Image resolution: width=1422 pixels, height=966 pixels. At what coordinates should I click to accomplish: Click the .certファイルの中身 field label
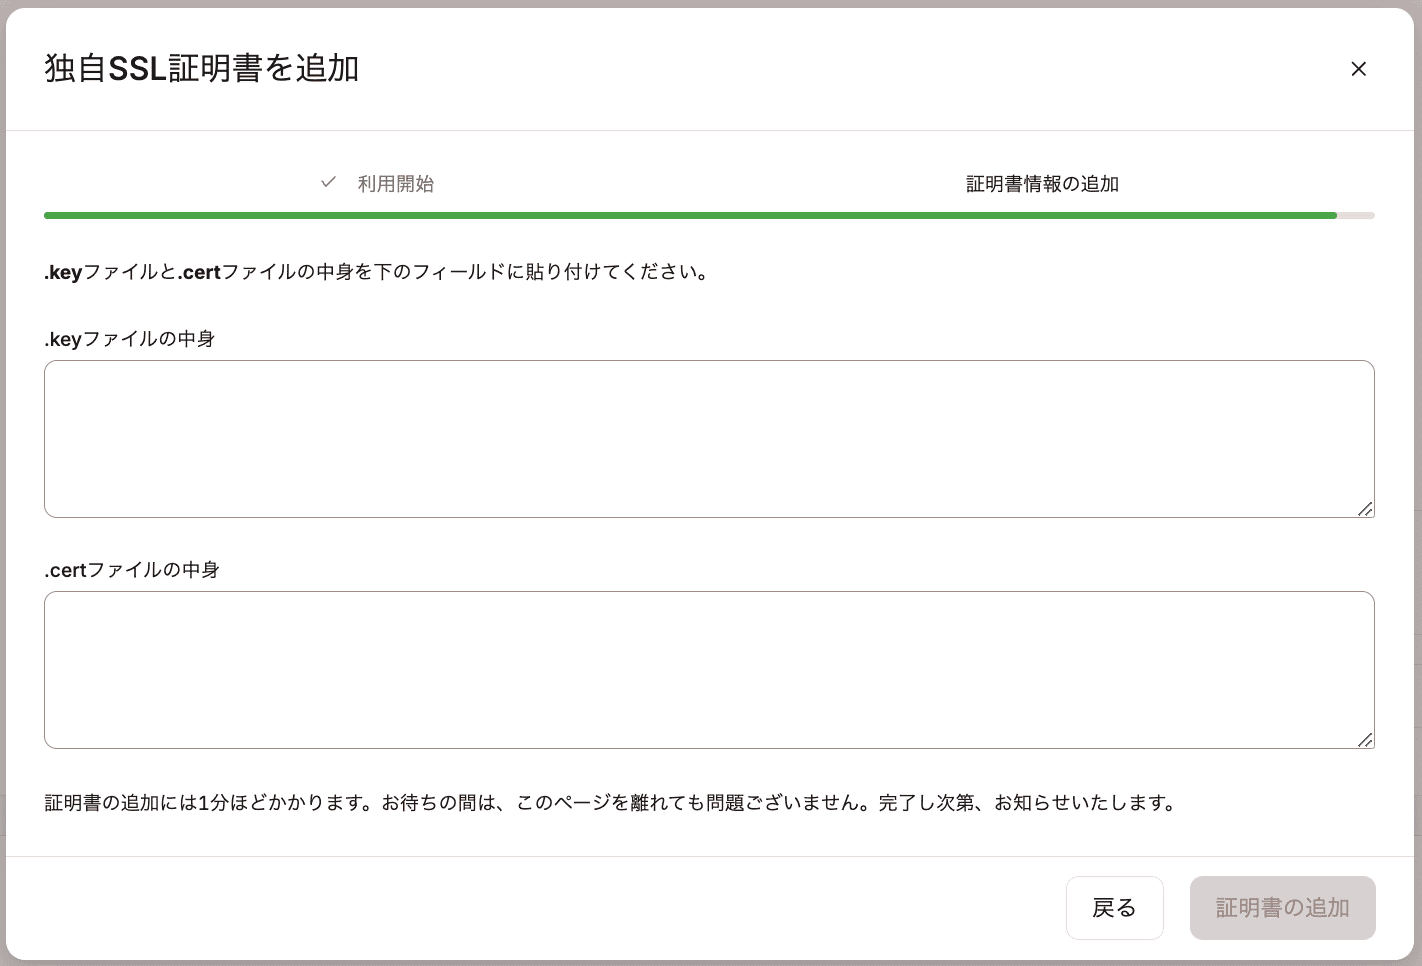tap(132, 569)
